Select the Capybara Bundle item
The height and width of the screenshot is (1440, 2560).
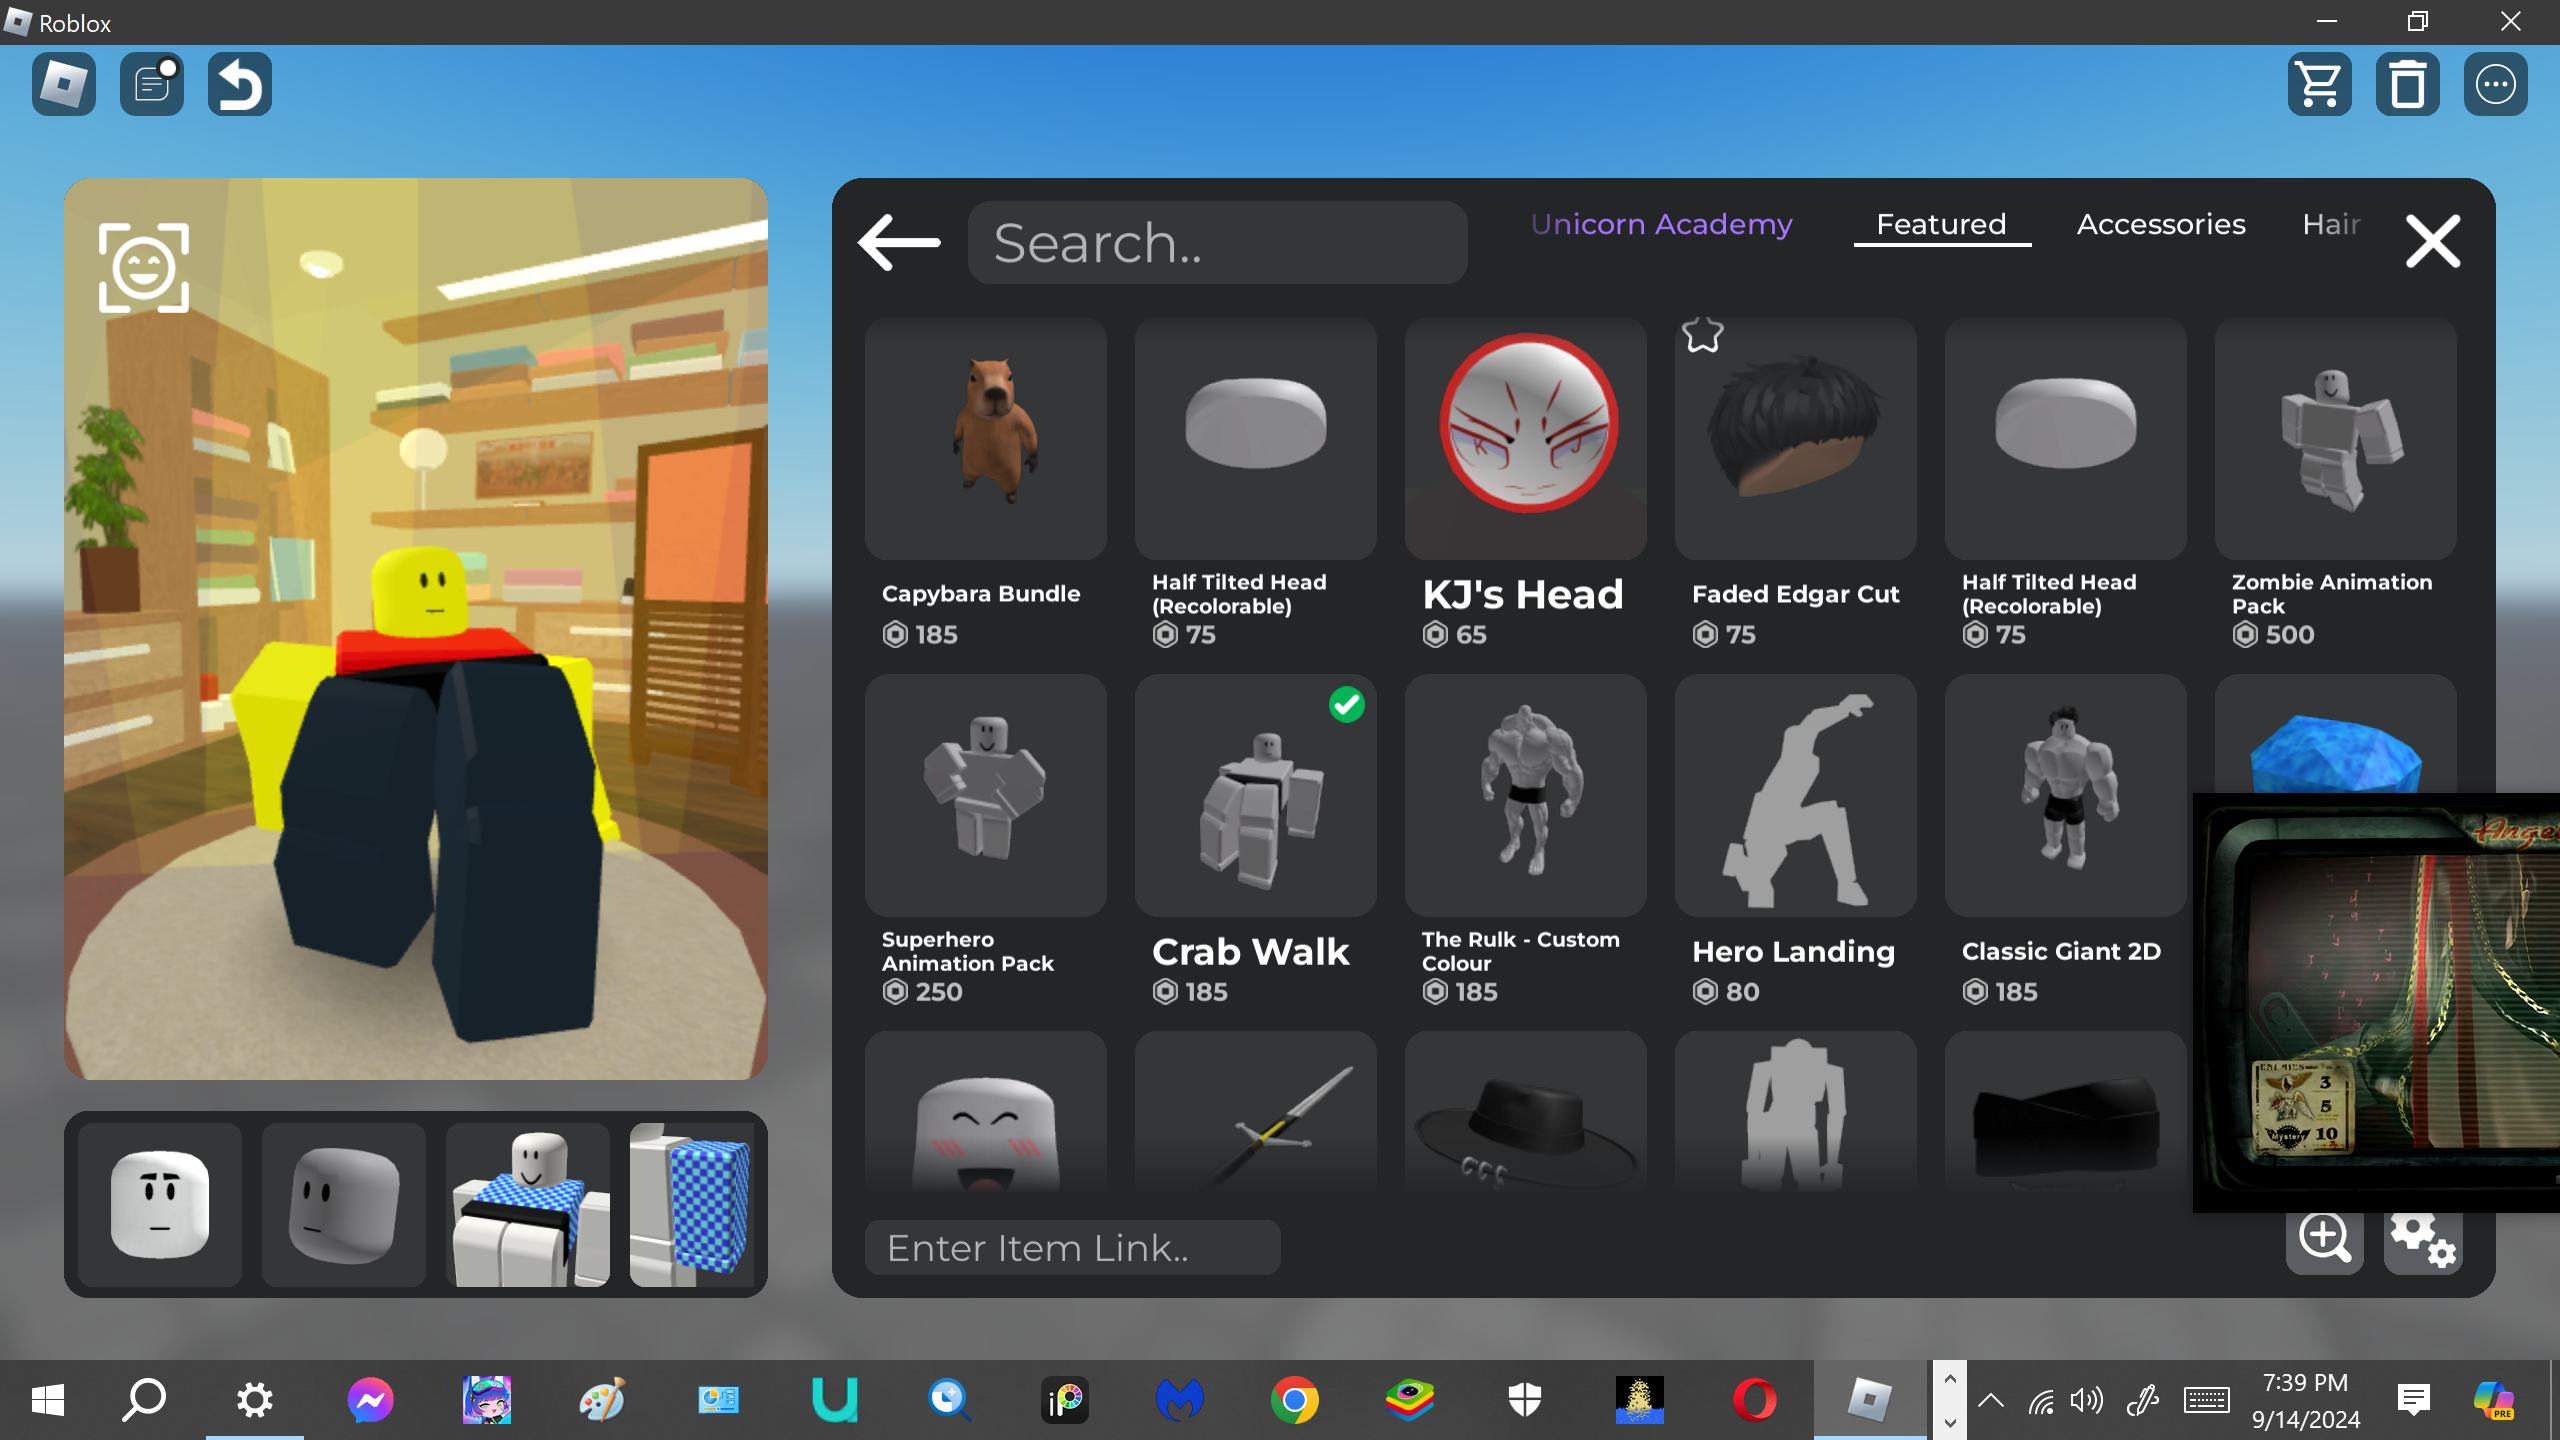click(985, 440)
